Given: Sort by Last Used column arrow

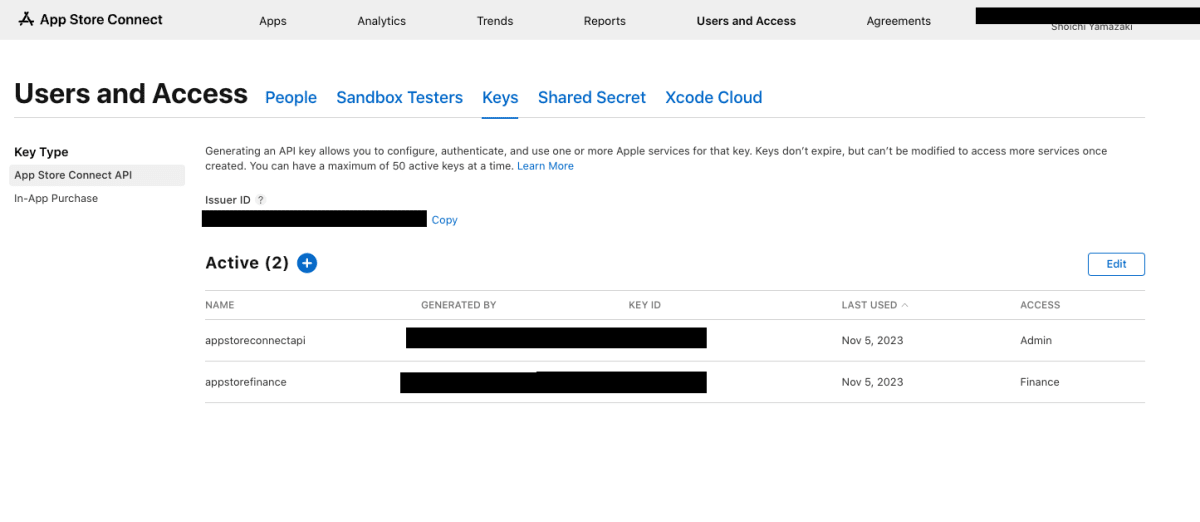Looking at the screenshot, I should 905,305.
